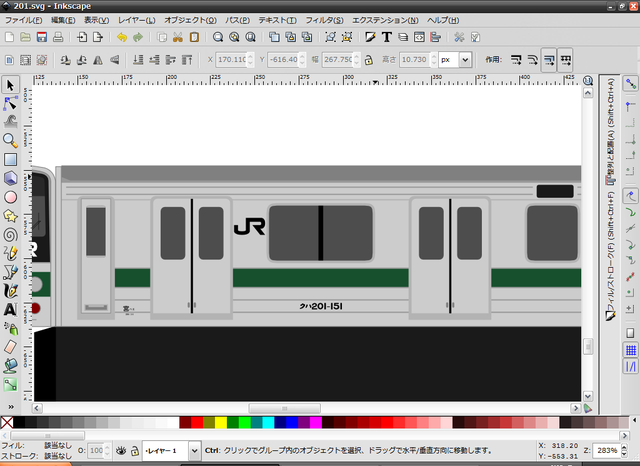Click the Paste clipboard icon
Viewport: 640px width, 466px height.
[194, 37]
